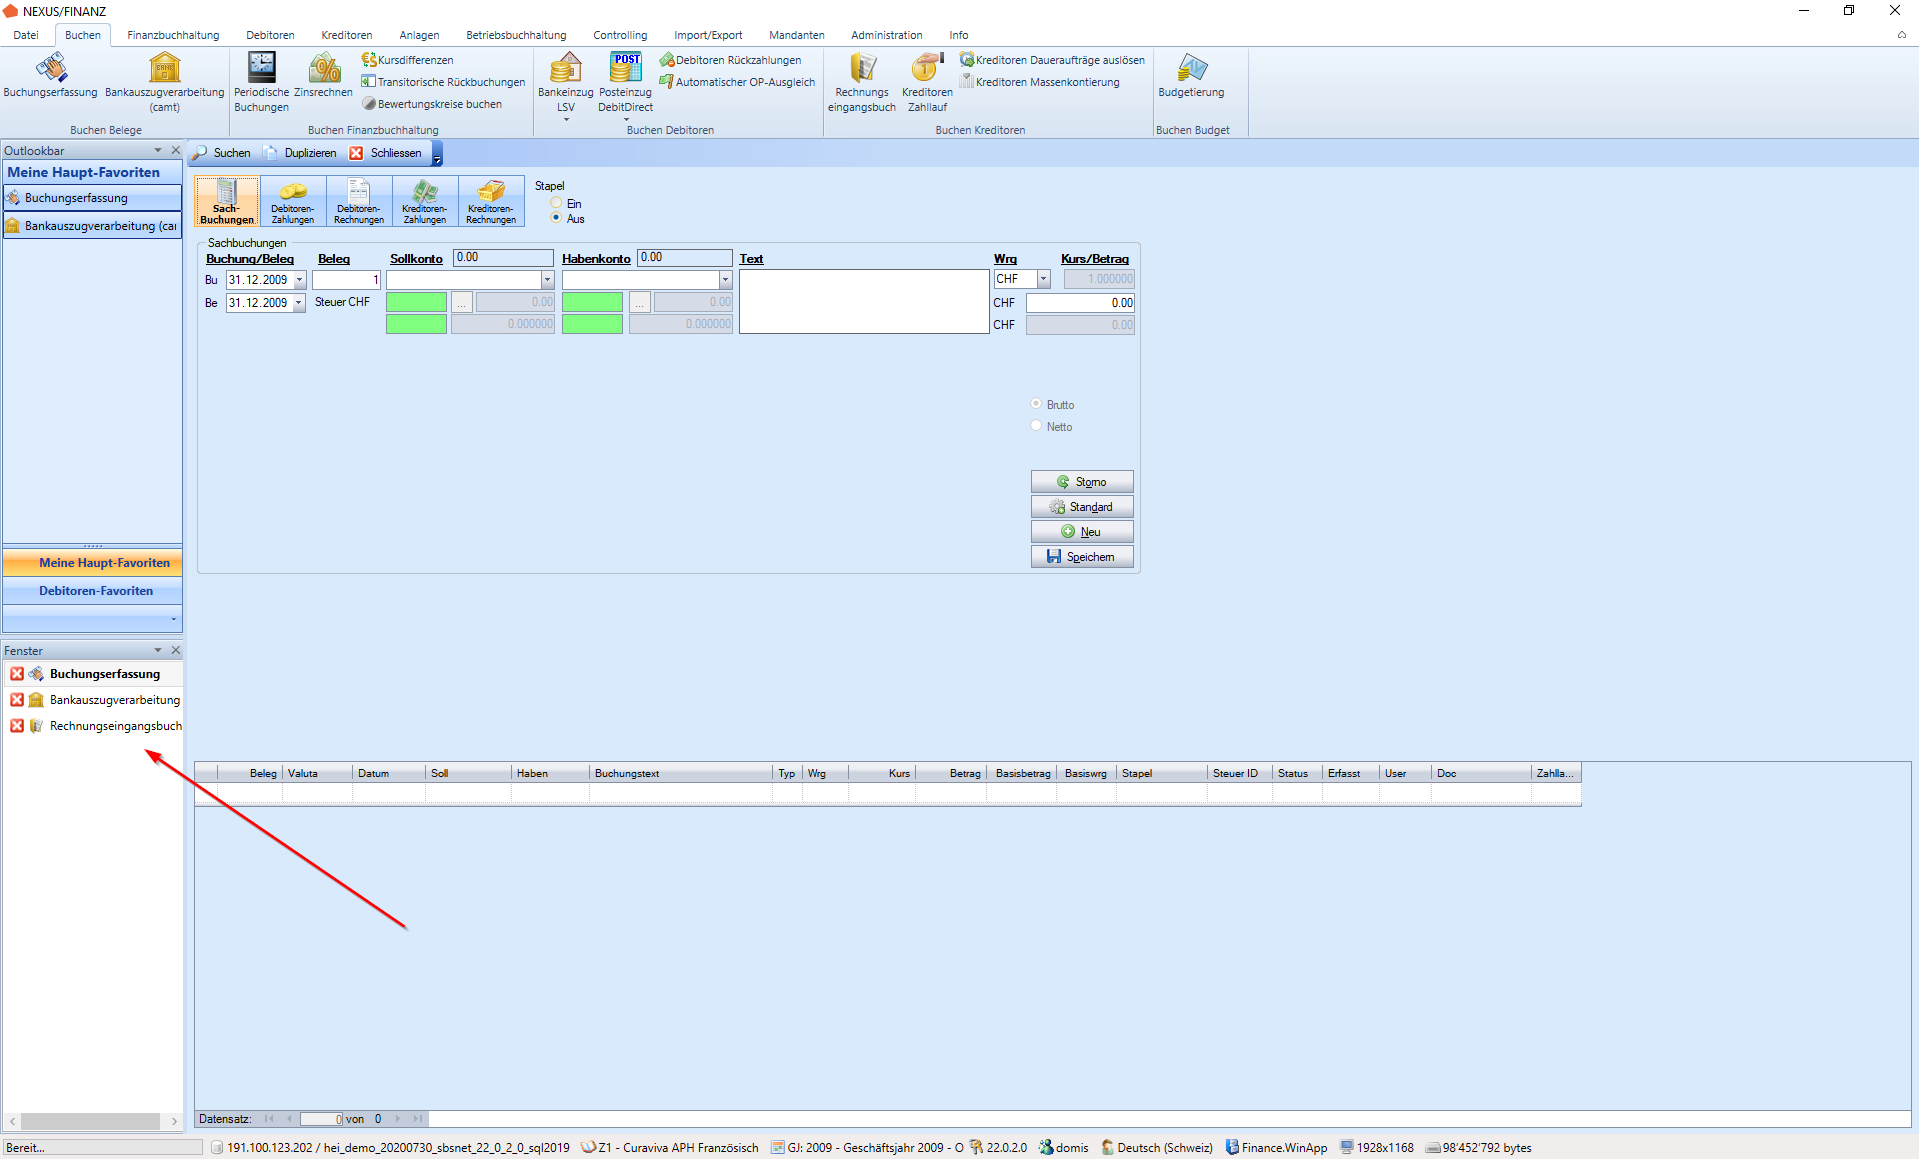Select the Debitoren-Zahlungen booking type

point(293,202)
